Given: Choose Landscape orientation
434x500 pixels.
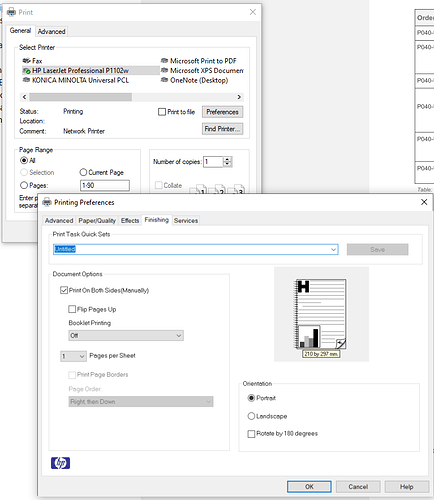Looking at the screenshot, I should [251, 416].
